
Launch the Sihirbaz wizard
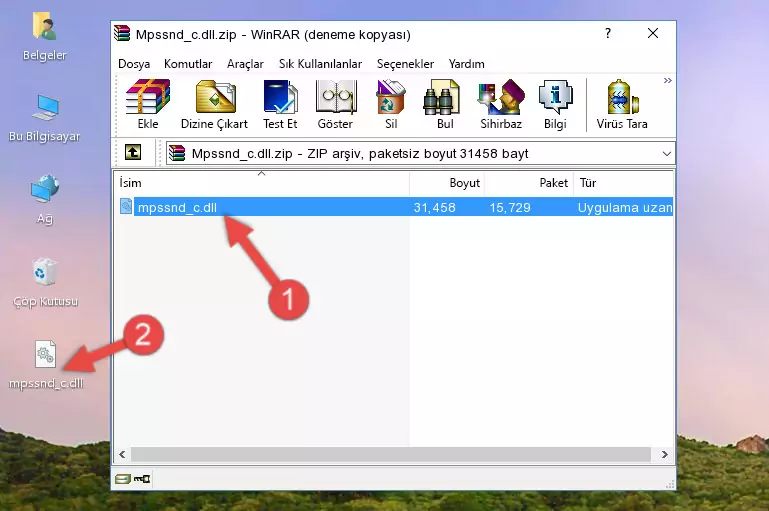(501, 104)
